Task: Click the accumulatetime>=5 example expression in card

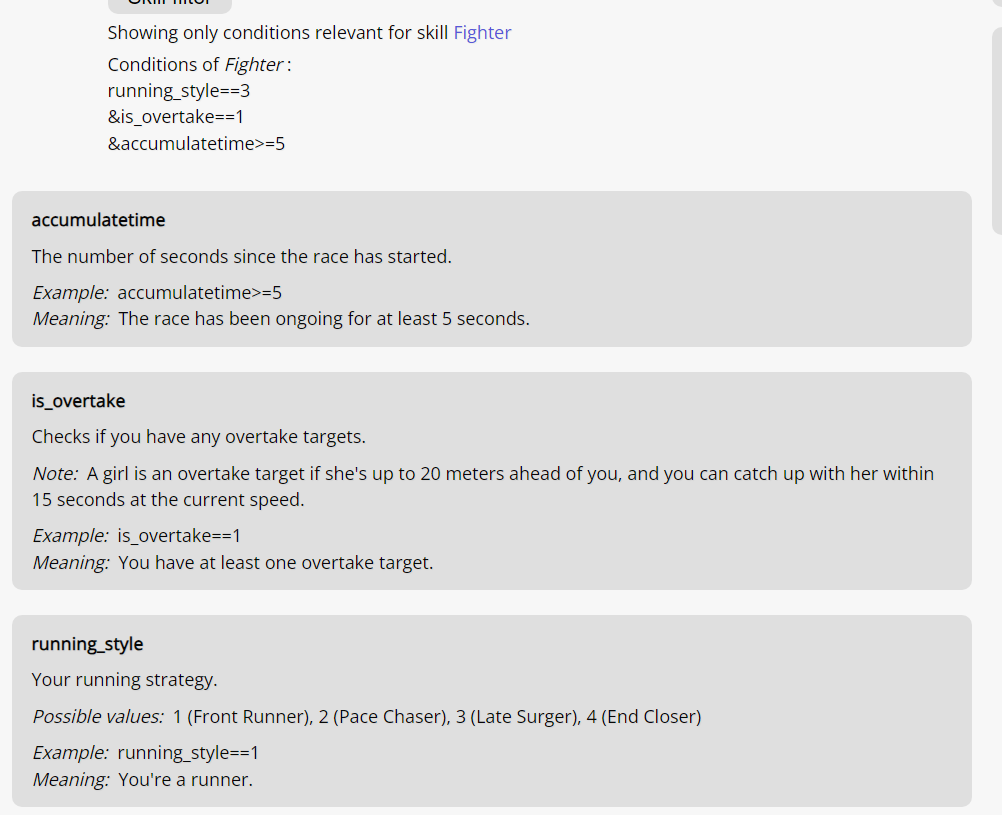Action: pos(199,293)
